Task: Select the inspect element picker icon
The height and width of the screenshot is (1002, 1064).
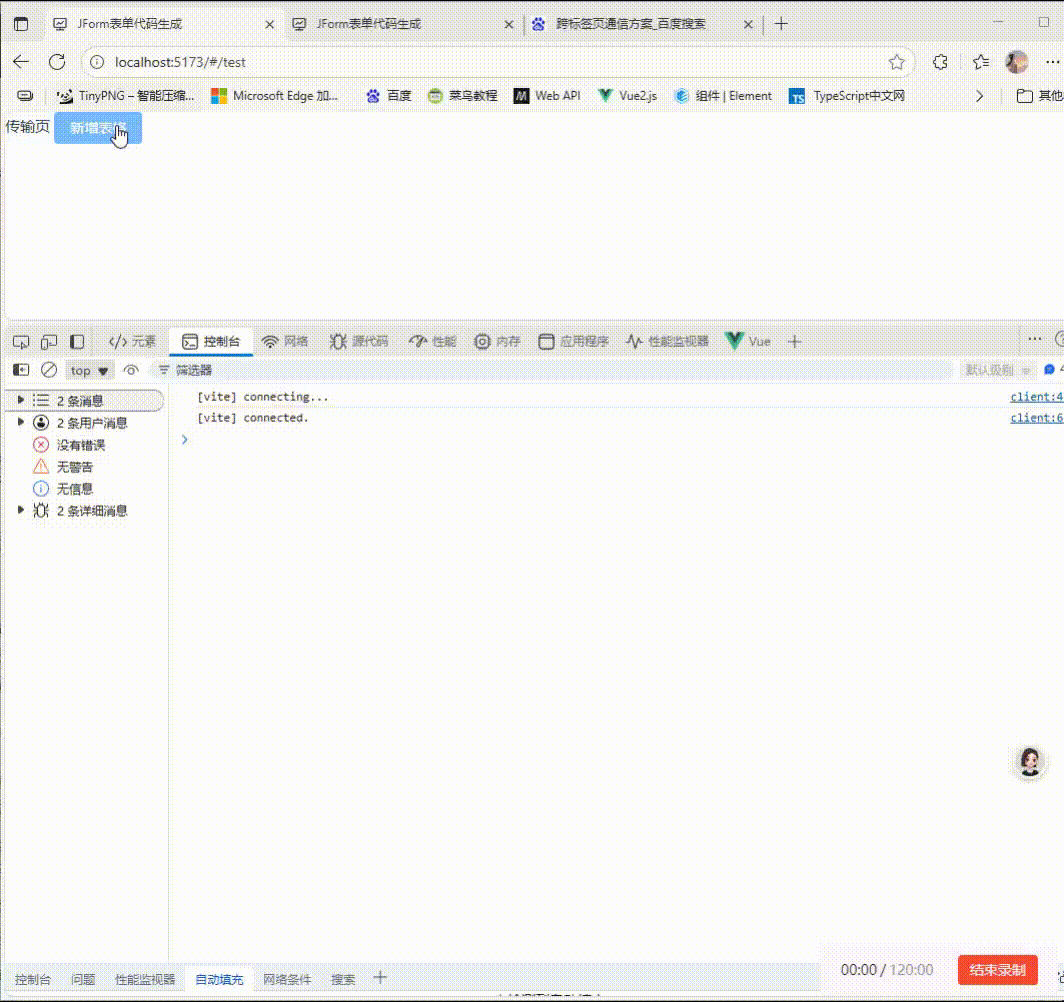Action: coord(20,341)
